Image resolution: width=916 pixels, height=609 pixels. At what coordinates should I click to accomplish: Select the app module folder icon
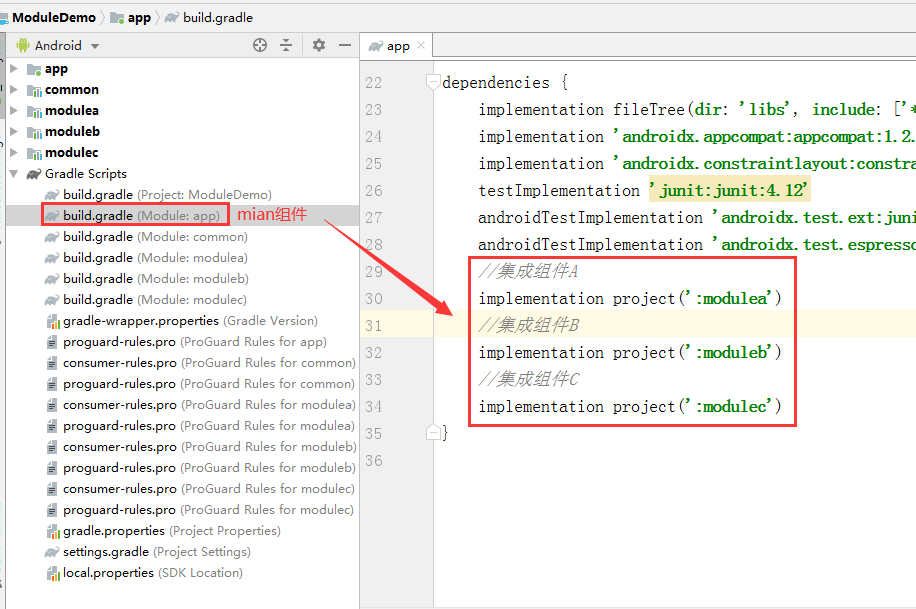coord(34,69)
